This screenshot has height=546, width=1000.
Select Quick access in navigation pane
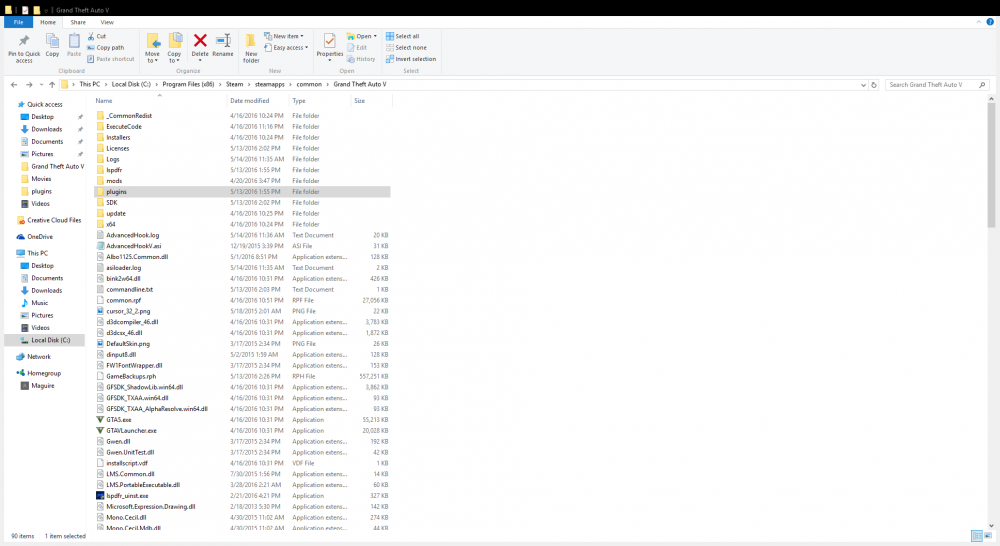click(x=45, y=104)
